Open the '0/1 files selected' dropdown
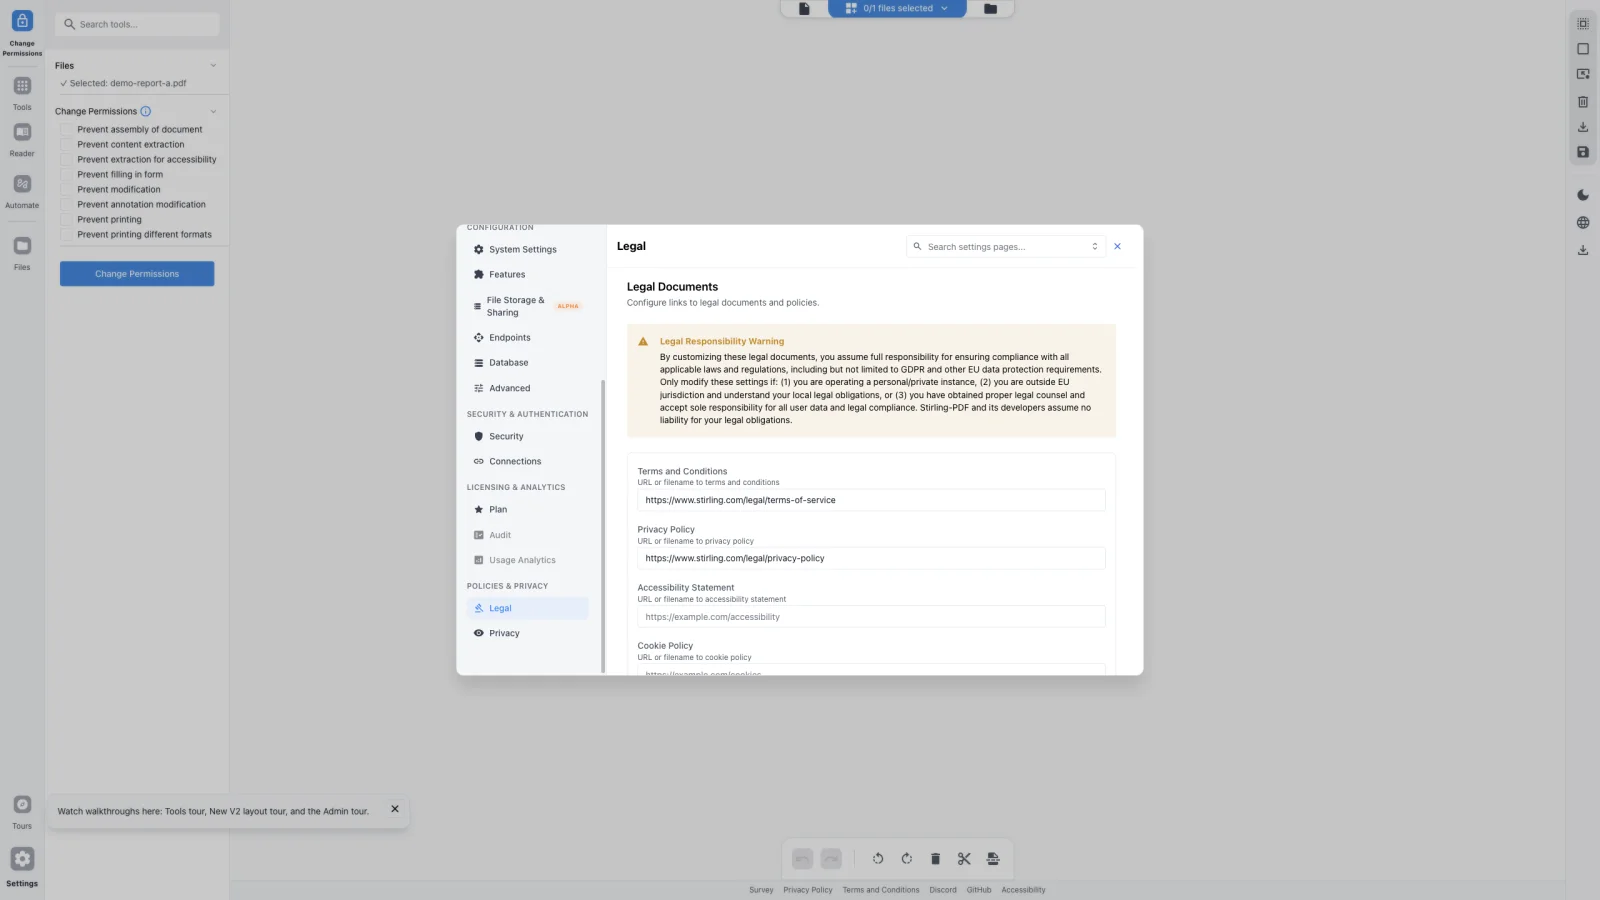1600x900 pixels. point(897,9)
